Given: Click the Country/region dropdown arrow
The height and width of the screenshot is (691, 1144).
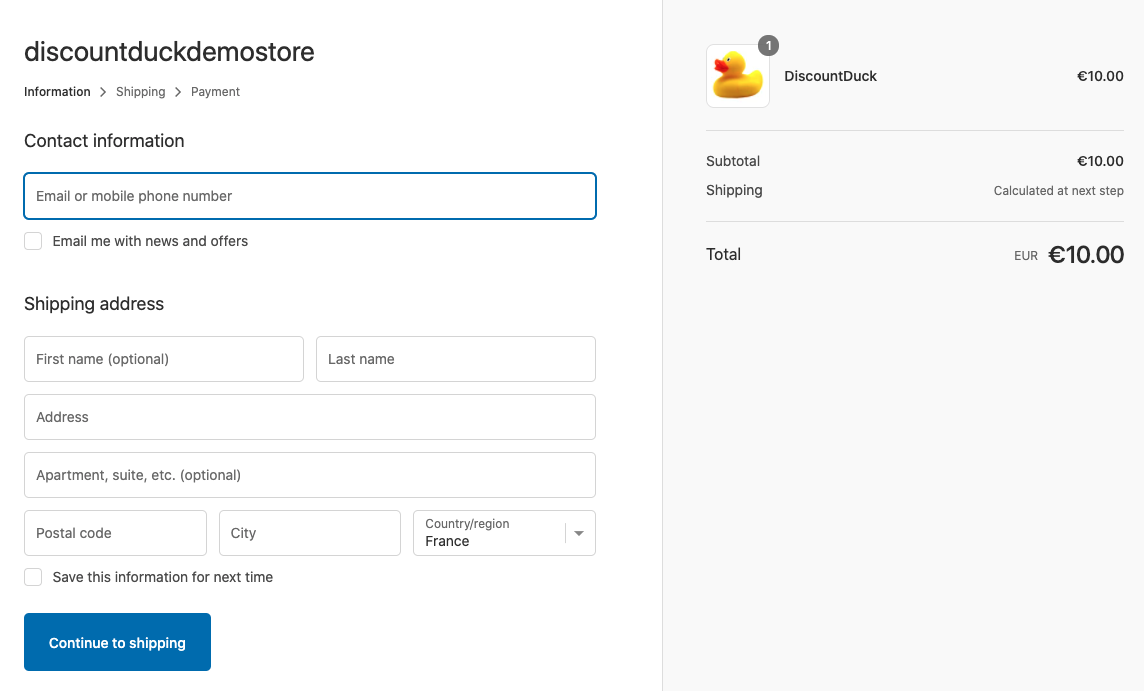Looking at the screenshot, I should pyautogui.click(x=579, y=534).
